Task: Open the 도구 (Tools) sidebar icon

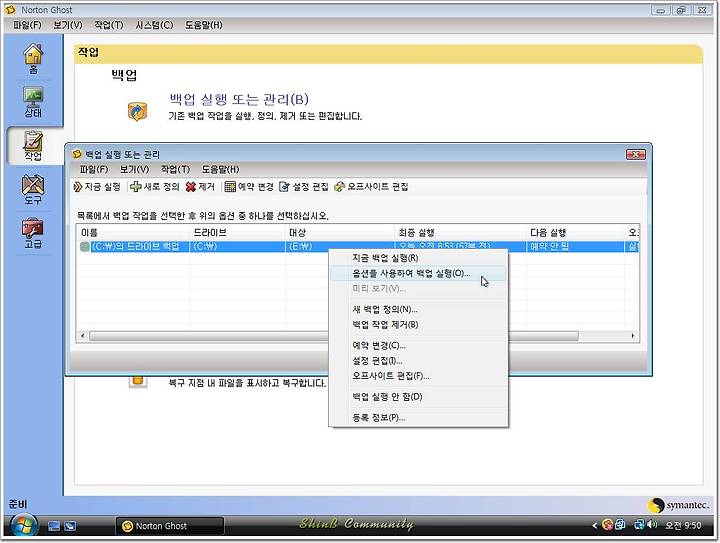Action: click(x=33, y=190)
